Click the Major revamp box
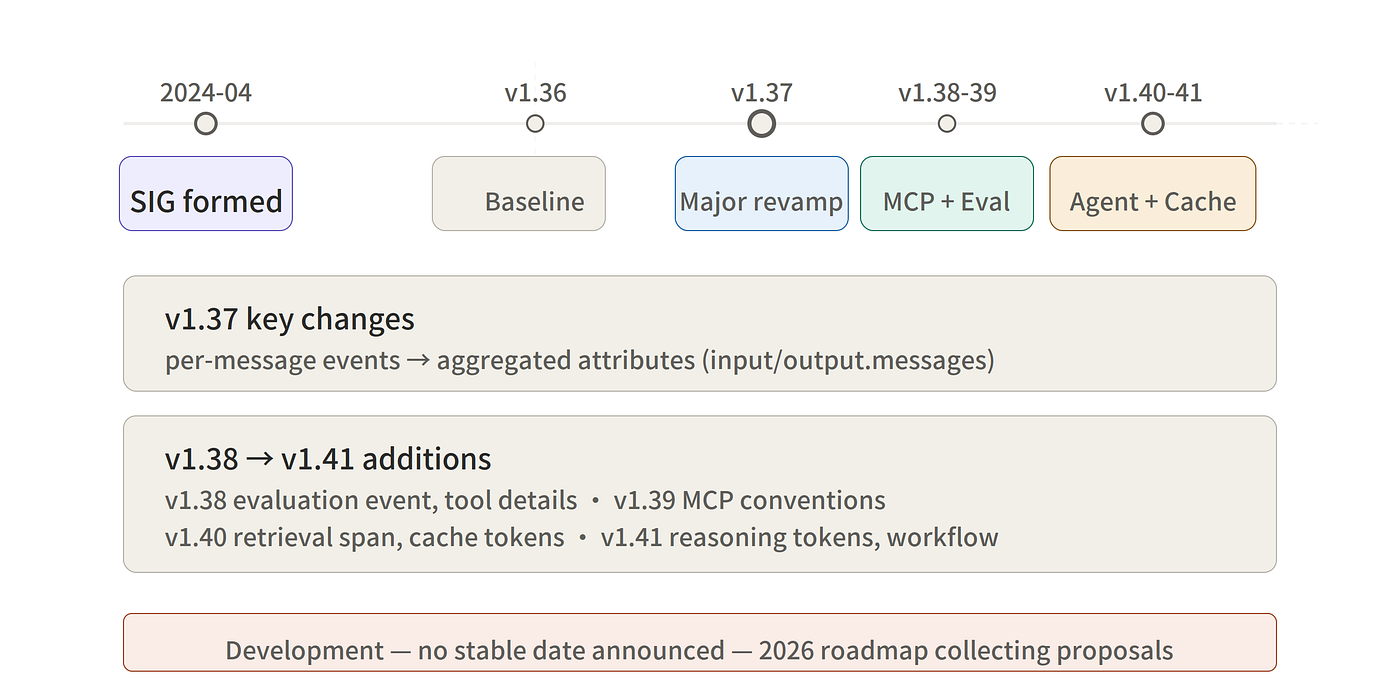Viewport: 1400px width, 700px height. 762,194
